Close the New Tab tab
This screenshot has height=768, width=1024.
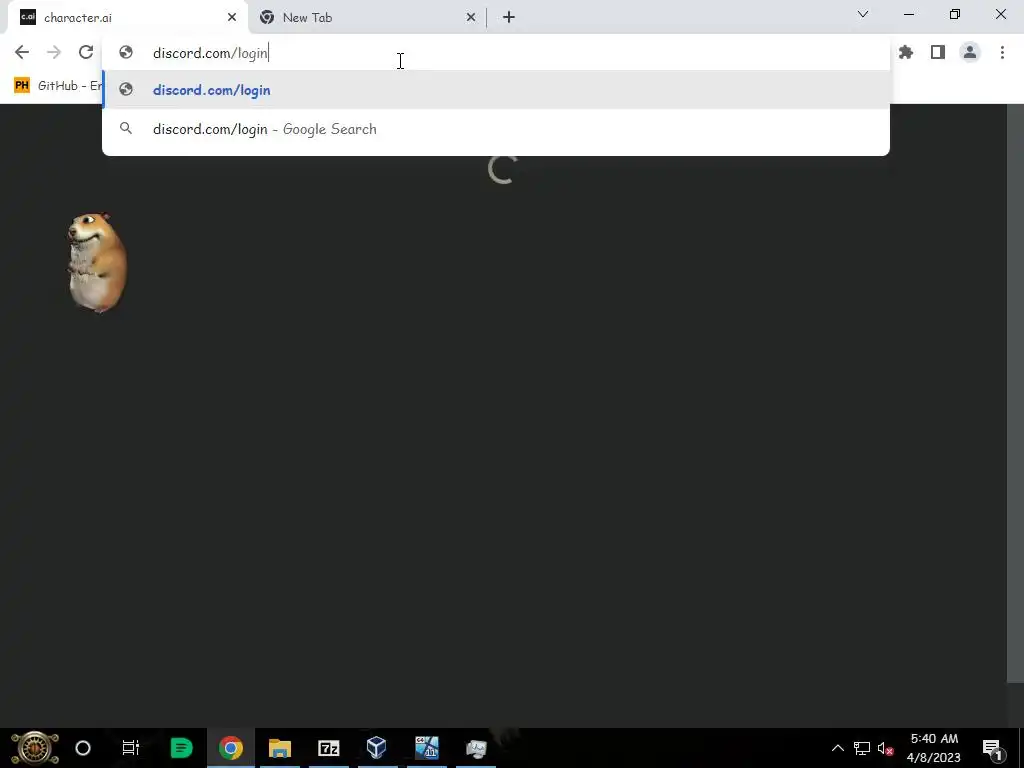pyautogui.click(x=471, y=18)
